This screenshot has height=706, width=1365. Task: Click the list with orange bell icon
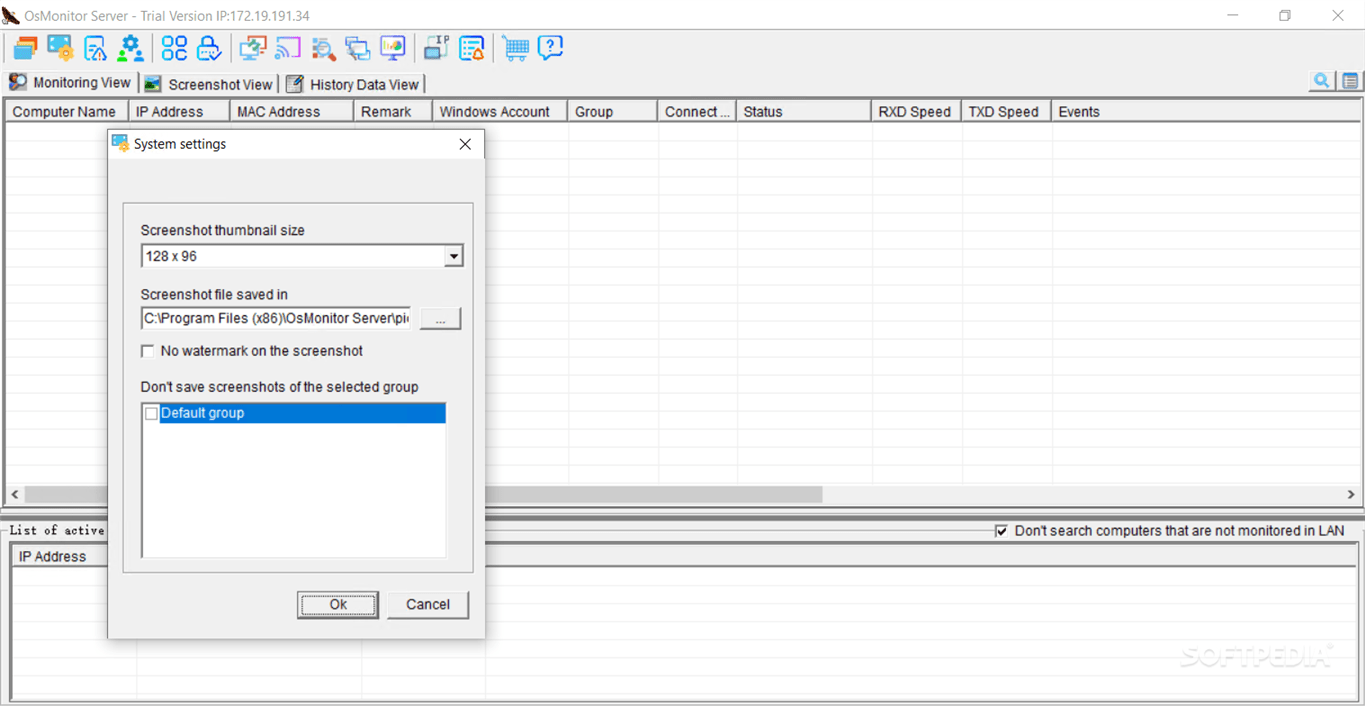(471, 48)
